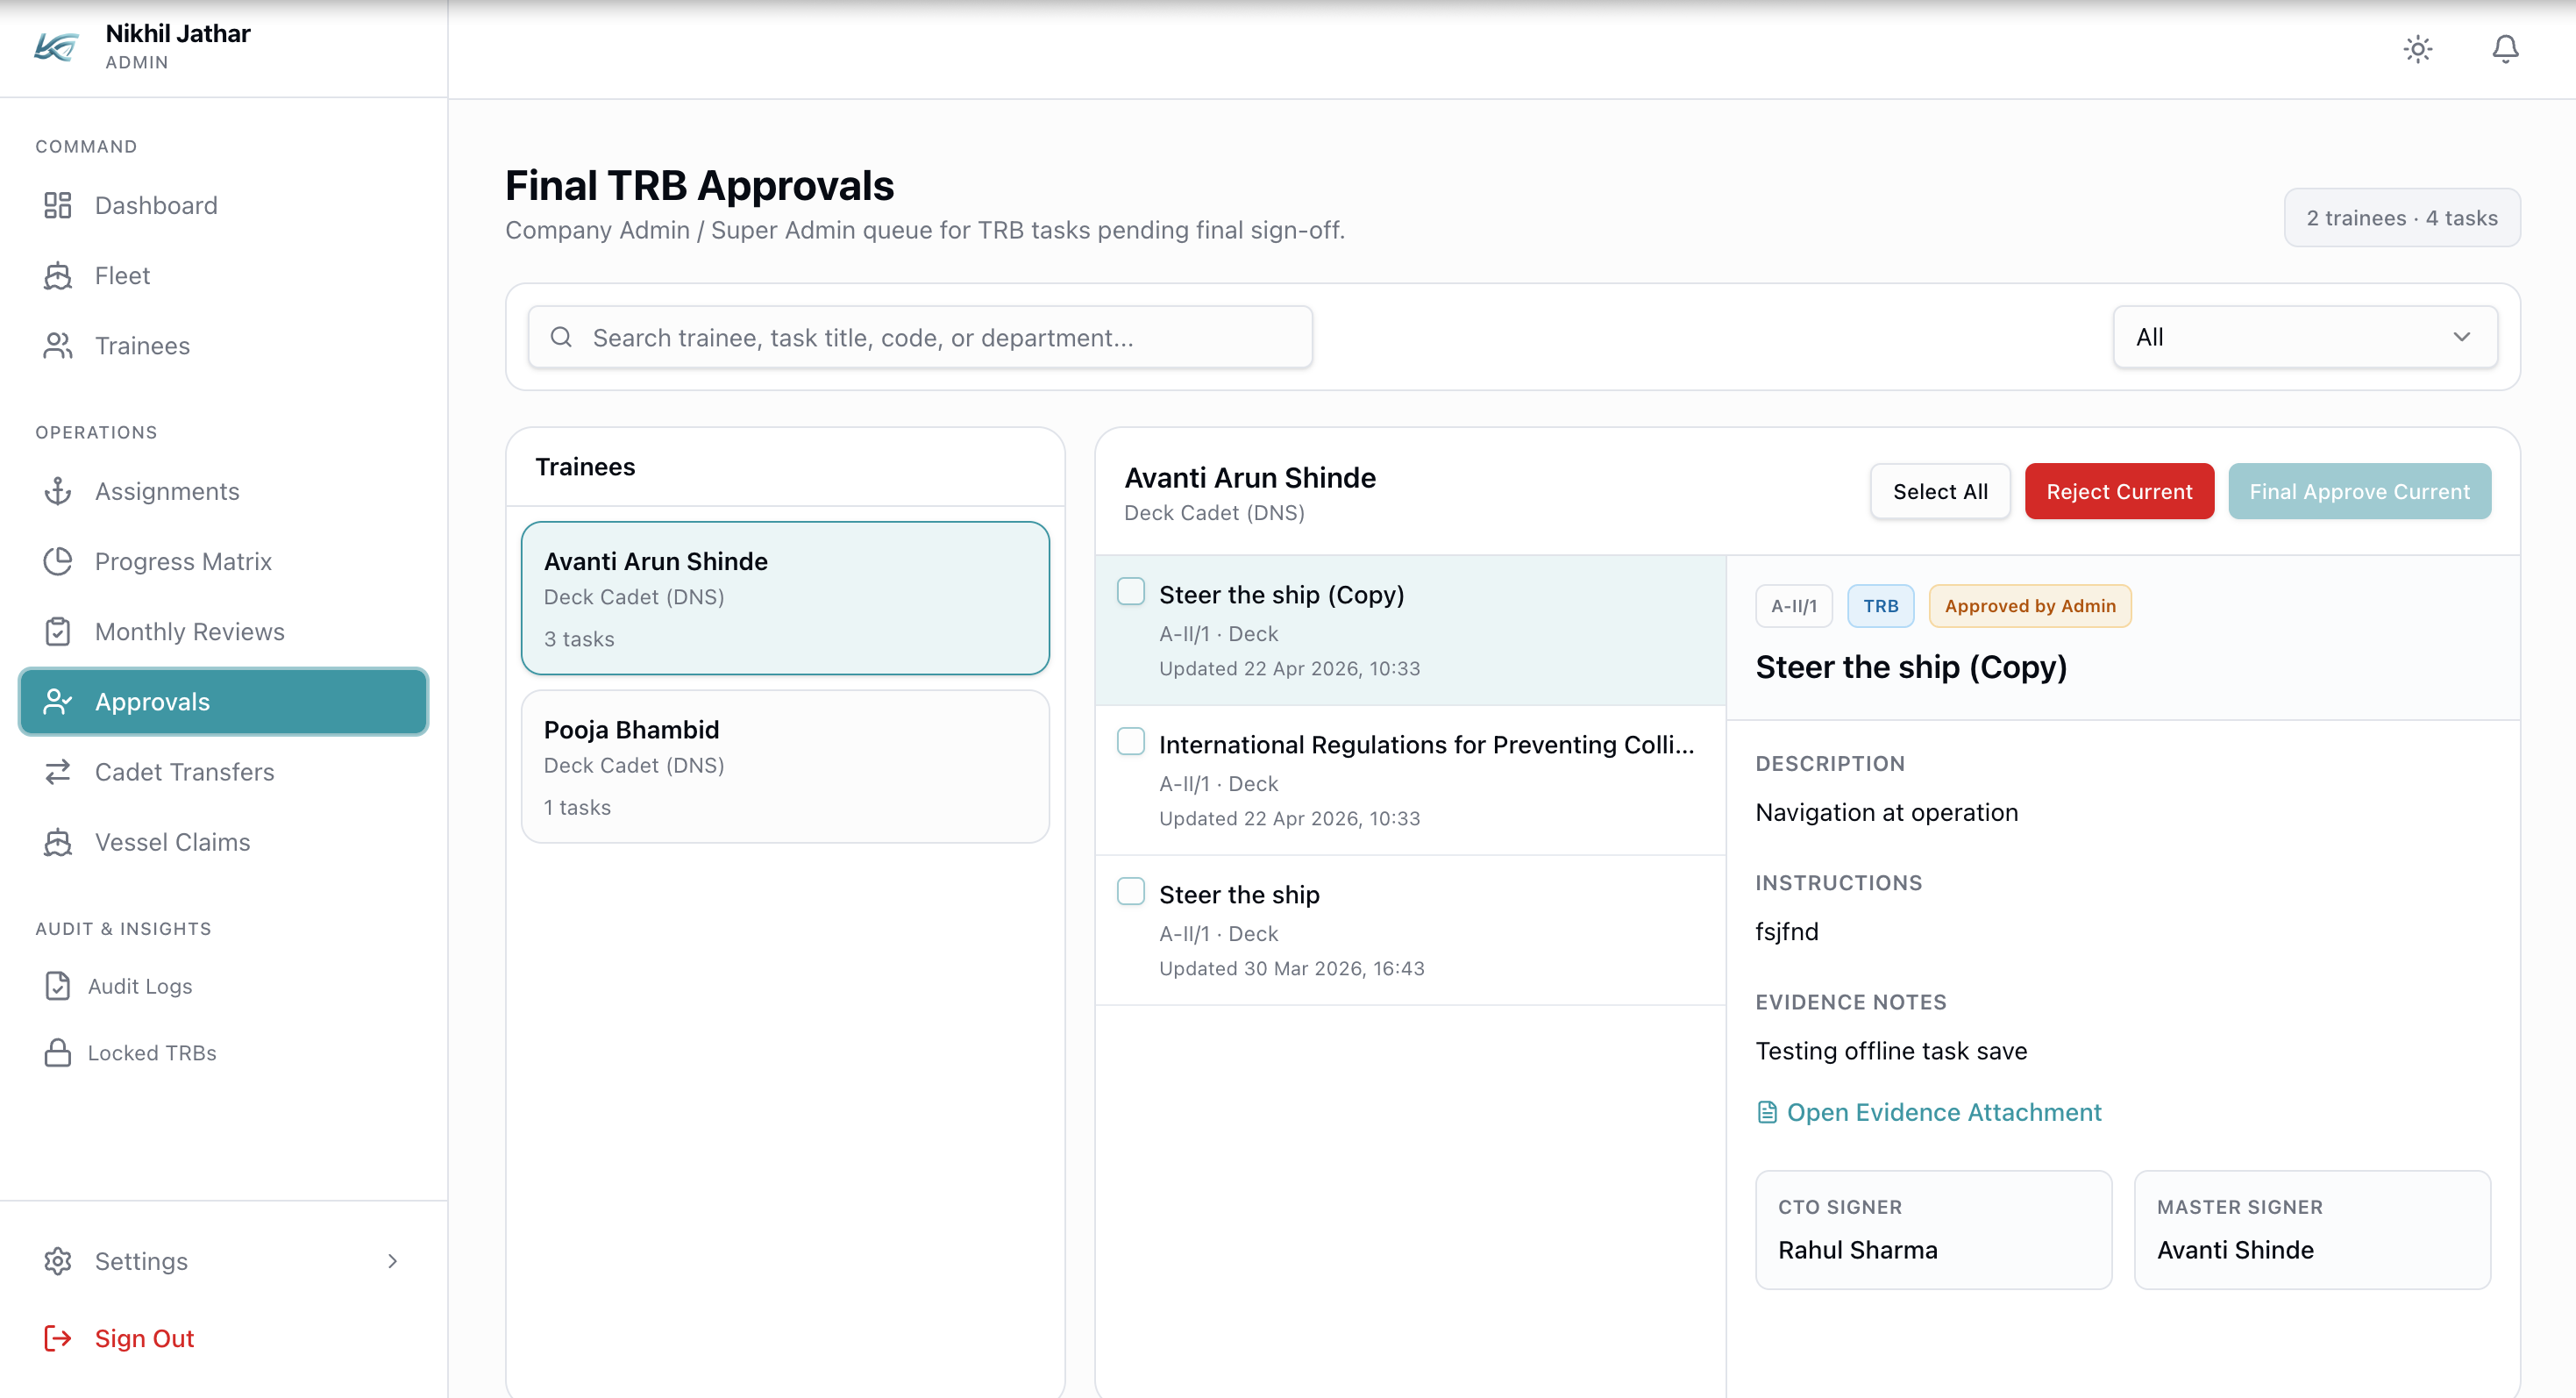The image size is (2576, 1398).
Task: Click the Final TRB Approvals heading
Action: coord(699,186)
